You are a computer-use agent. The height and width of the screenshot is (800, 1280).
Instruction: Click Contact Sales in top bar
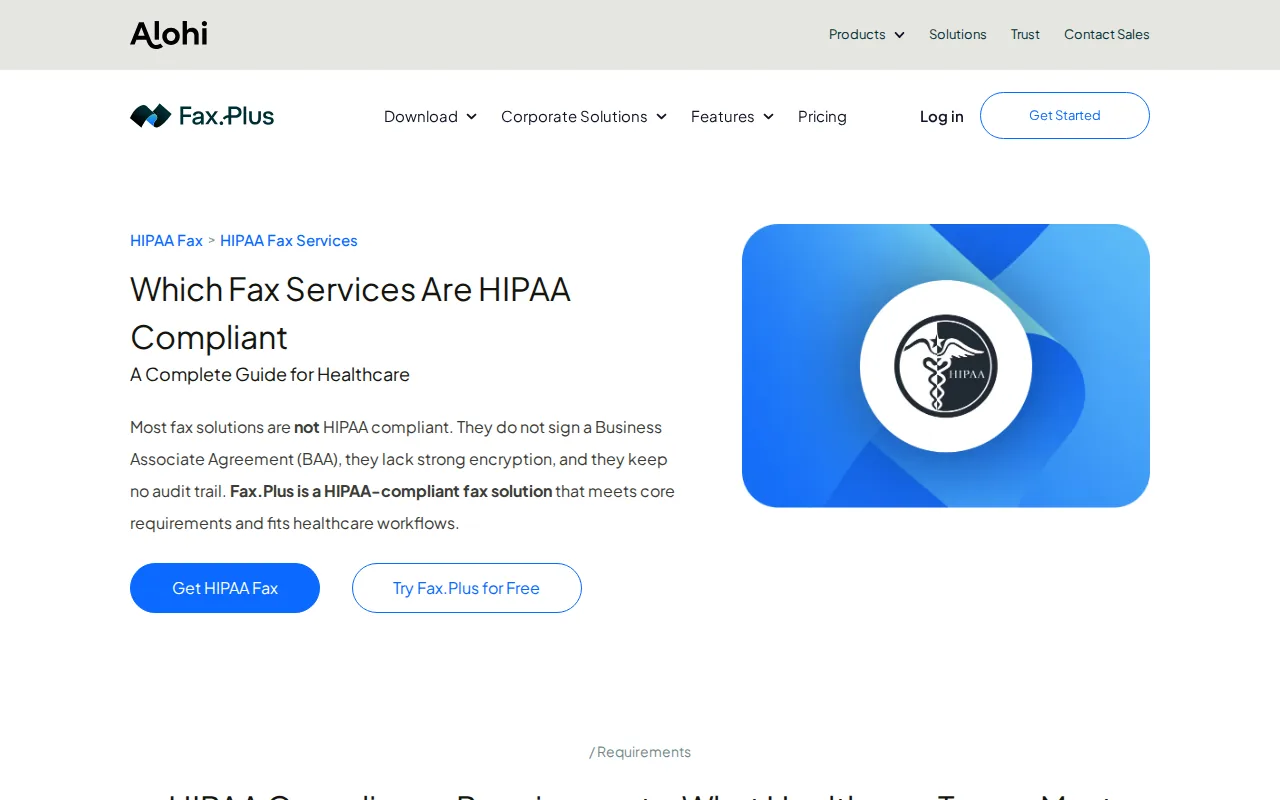point(1106,34)
